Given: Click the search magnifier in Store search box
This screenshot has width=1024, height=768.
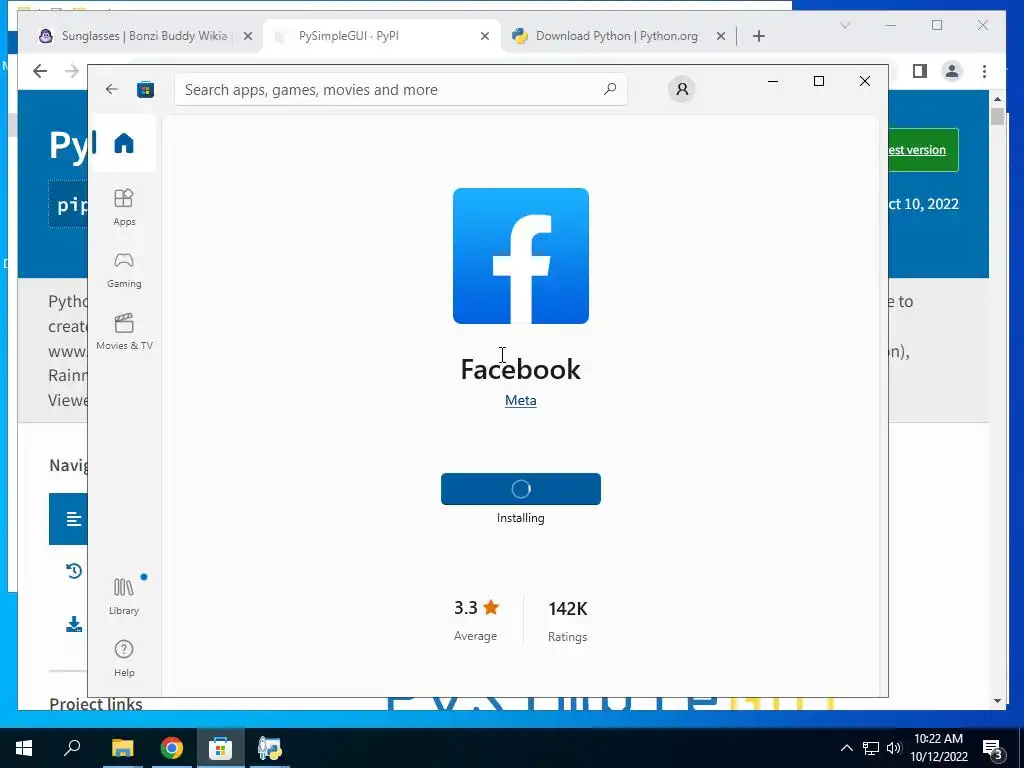Looking at the screenshot, I should tap(610, 89).
